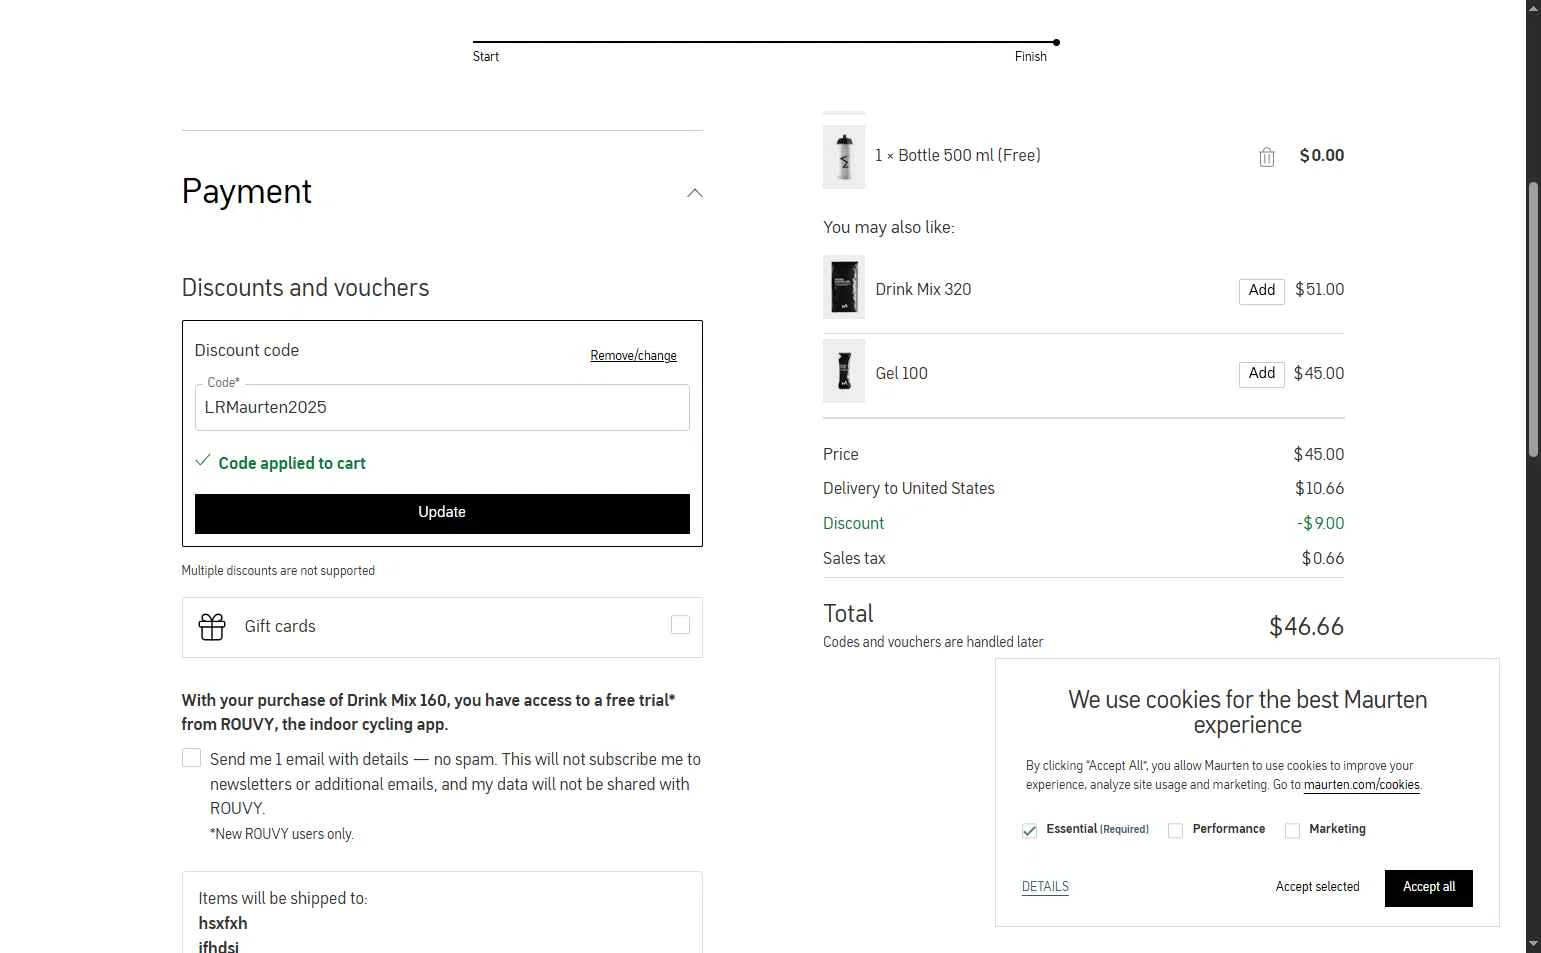Focus the discount Code input field
The image size is (1541, 953).
tap(442, 407)
